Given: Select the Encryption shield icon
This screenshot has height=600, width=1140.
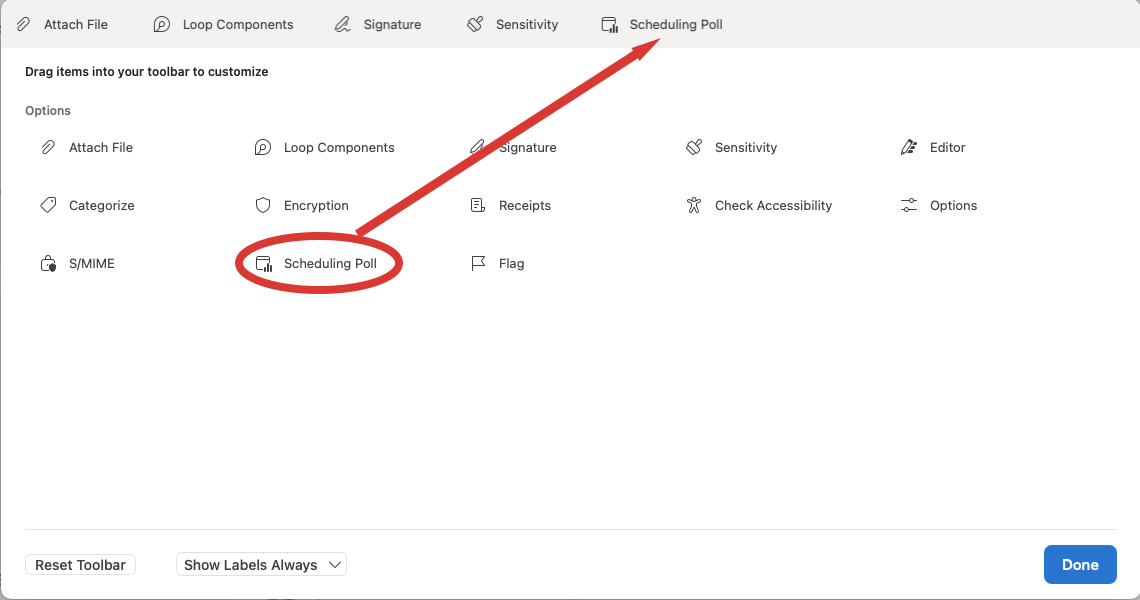Looking at the screenshot, I should click(263, 206).
